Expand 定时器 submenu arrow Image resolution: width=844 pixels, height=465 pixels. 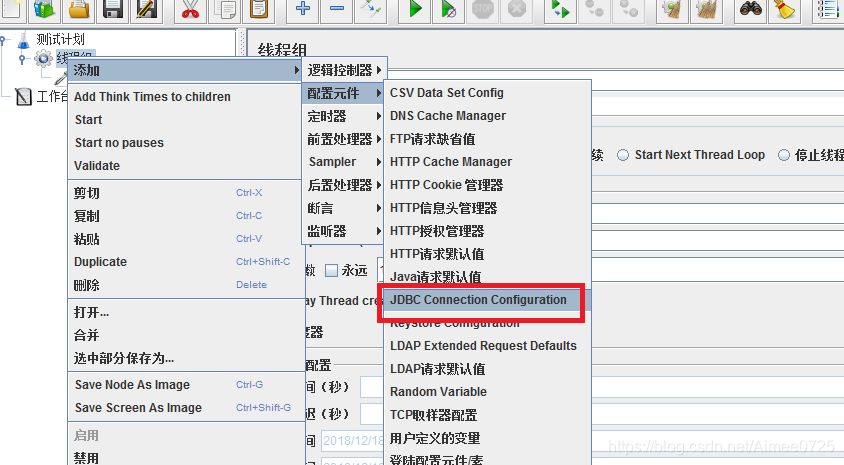(x=379, y=116)
